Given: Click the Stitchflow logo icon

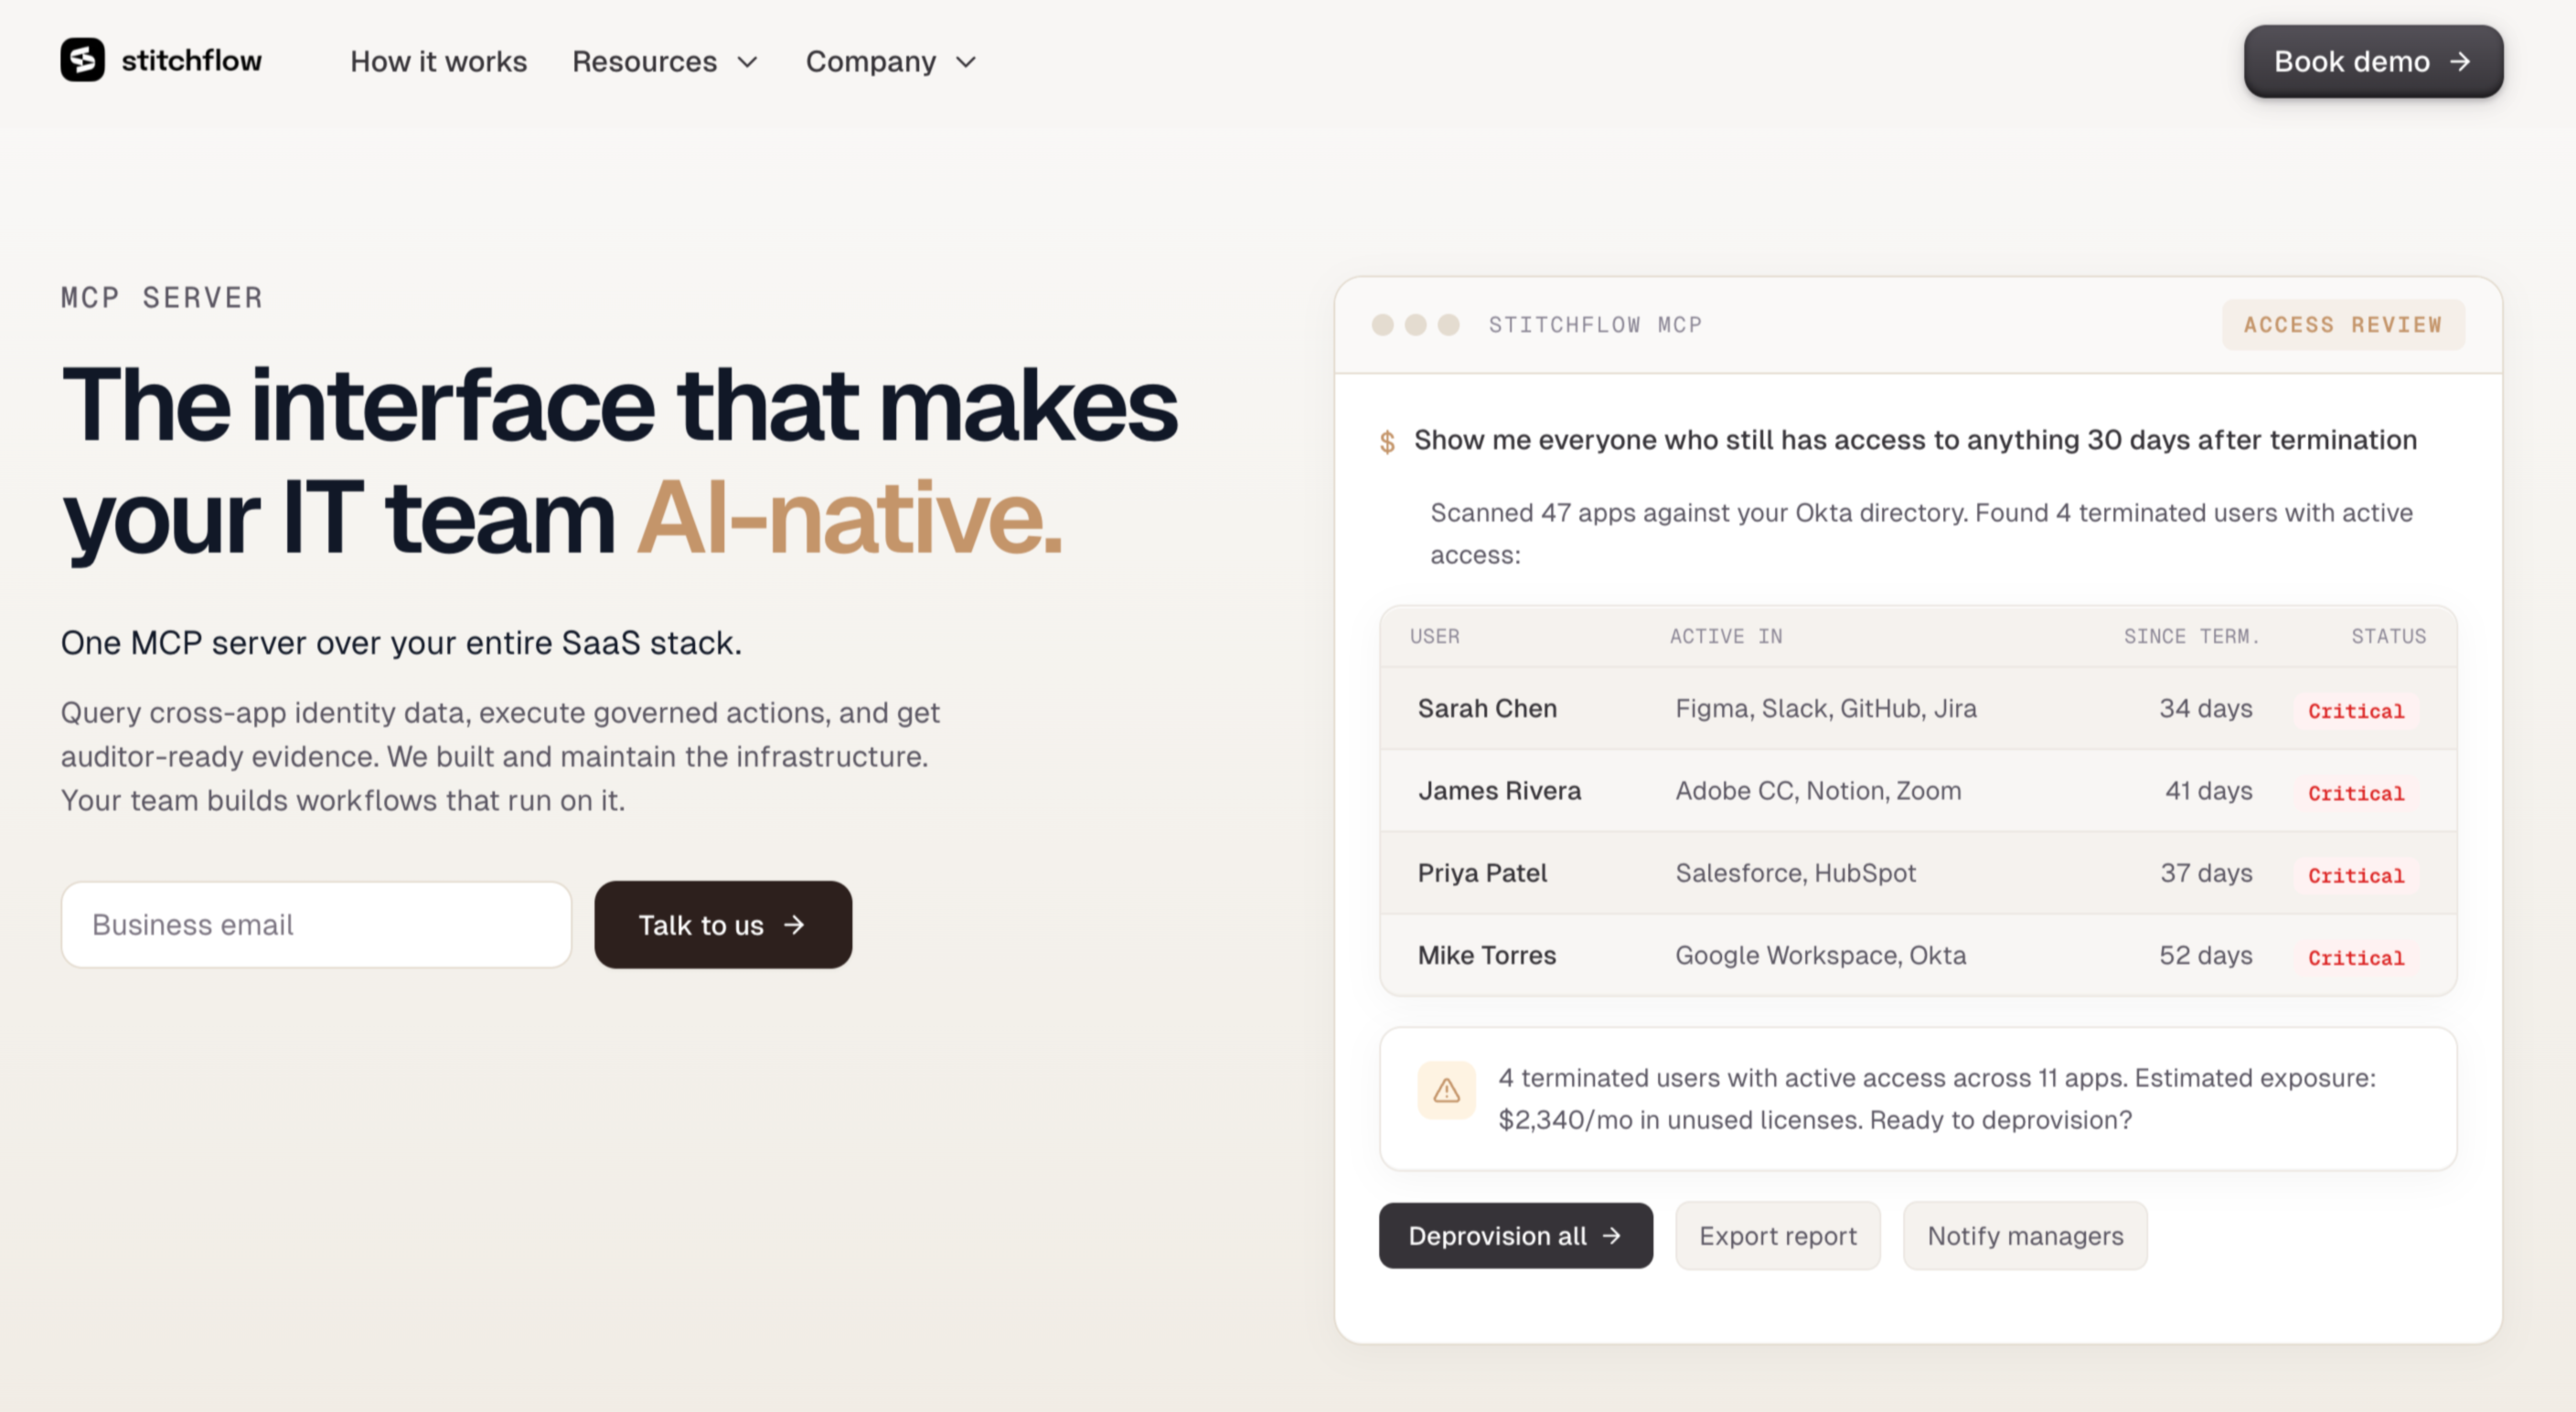Looking at the screenshot, I should pyautogui.click(x=82, y=60).
